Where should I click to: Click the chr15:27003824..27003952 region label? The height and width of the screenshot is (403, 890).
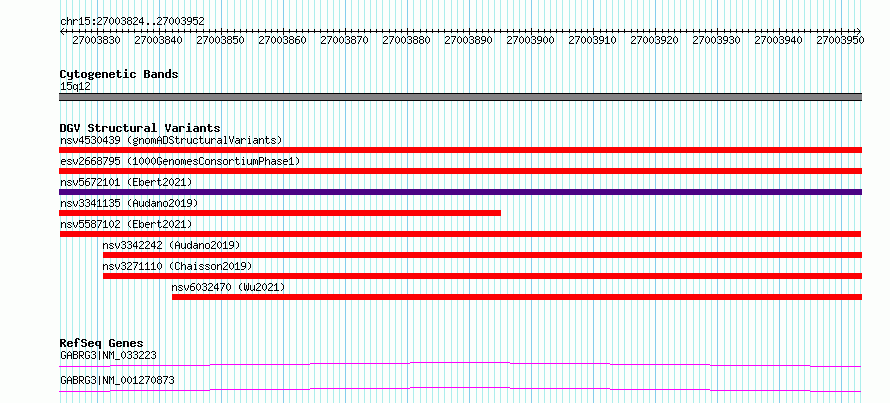(132, 21)
